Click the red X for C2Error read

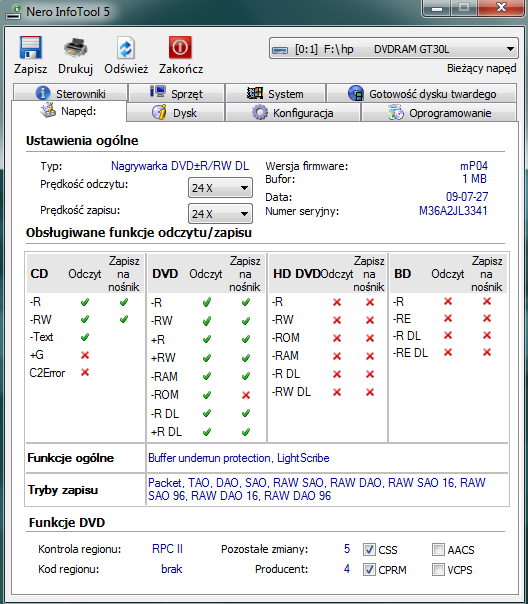[85, 372]
